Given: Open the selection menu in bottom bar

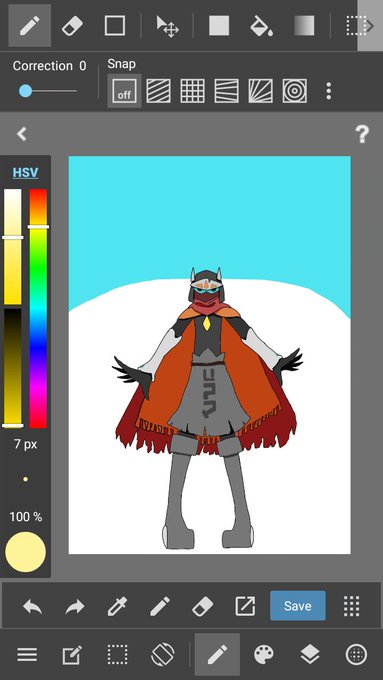Looking at the screenshot, I should (118, 654).
